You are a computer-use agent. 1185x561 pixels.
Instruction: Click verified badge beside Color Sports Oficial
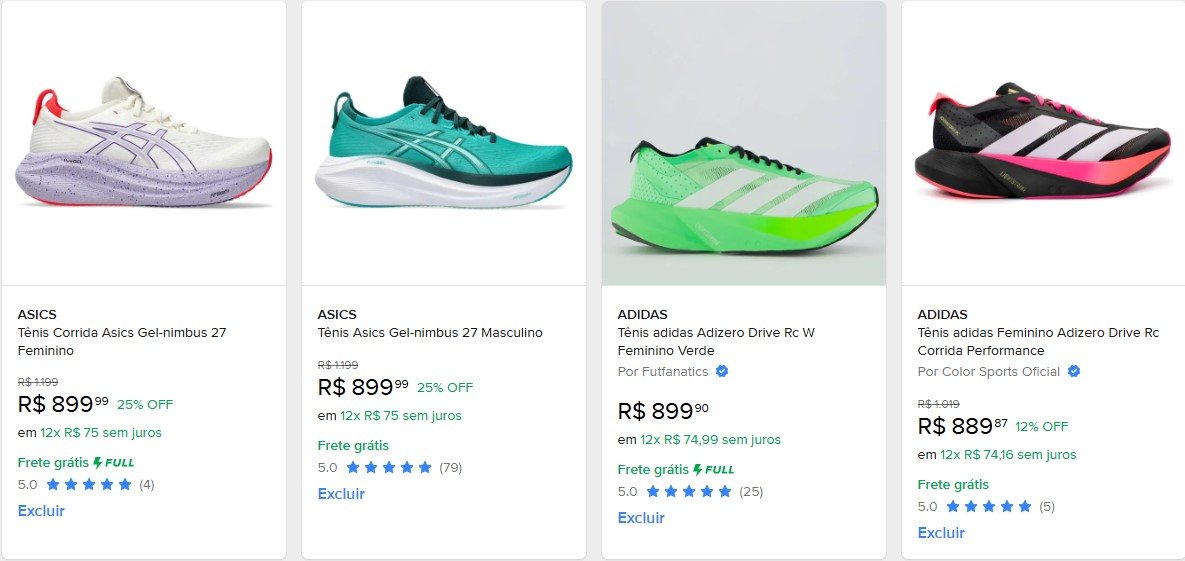(1074, 371)
